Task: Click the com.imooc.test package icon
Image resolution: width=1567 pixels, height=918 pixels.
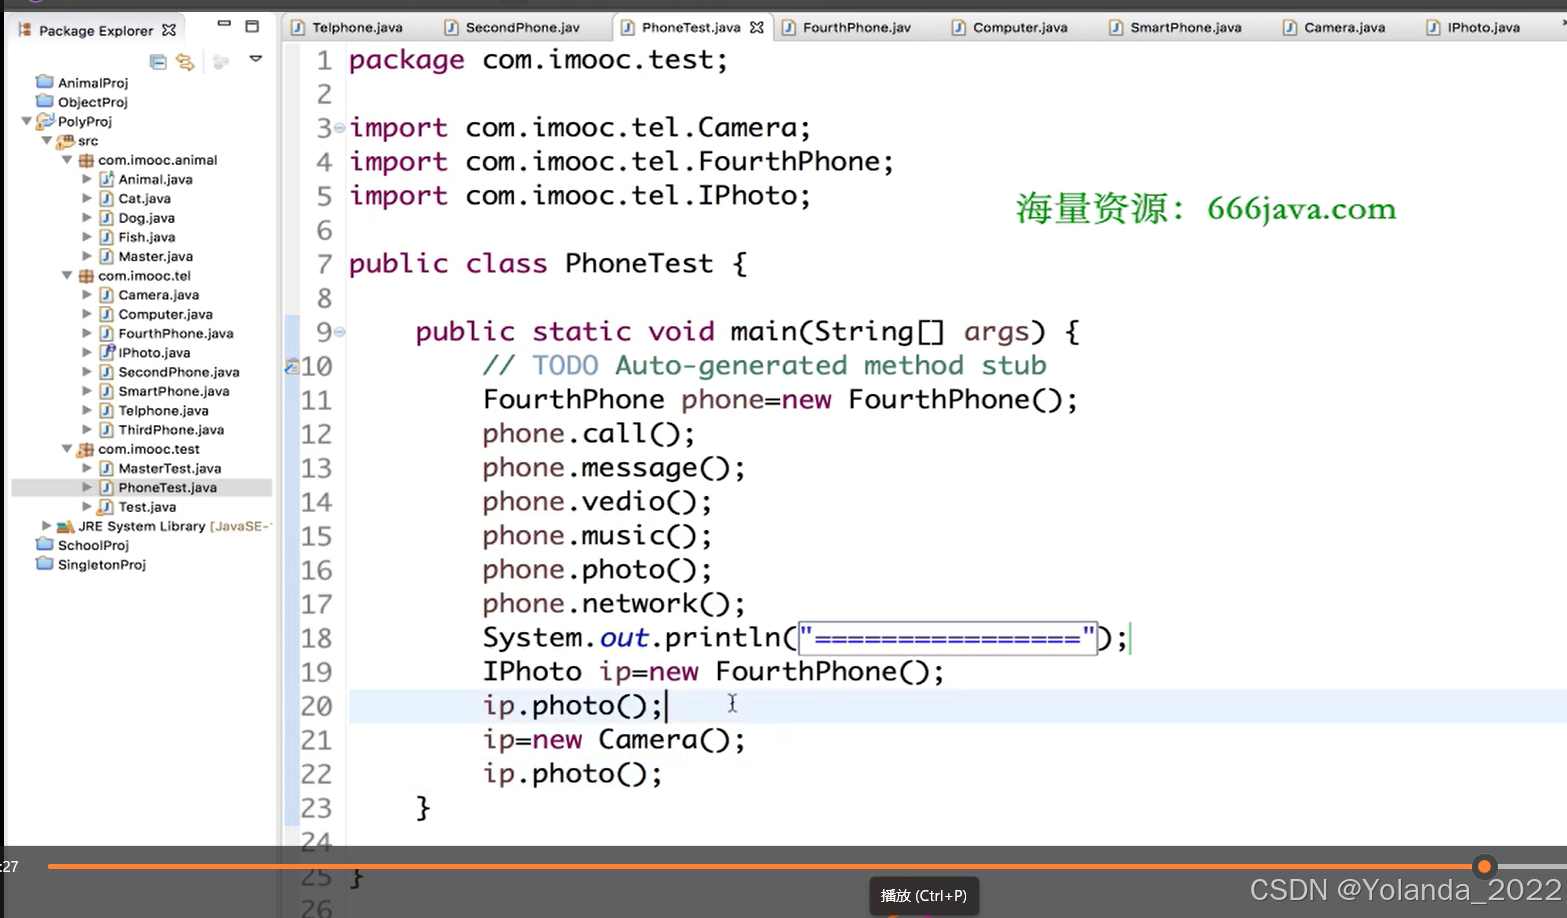Action: (x=86, y=449)
